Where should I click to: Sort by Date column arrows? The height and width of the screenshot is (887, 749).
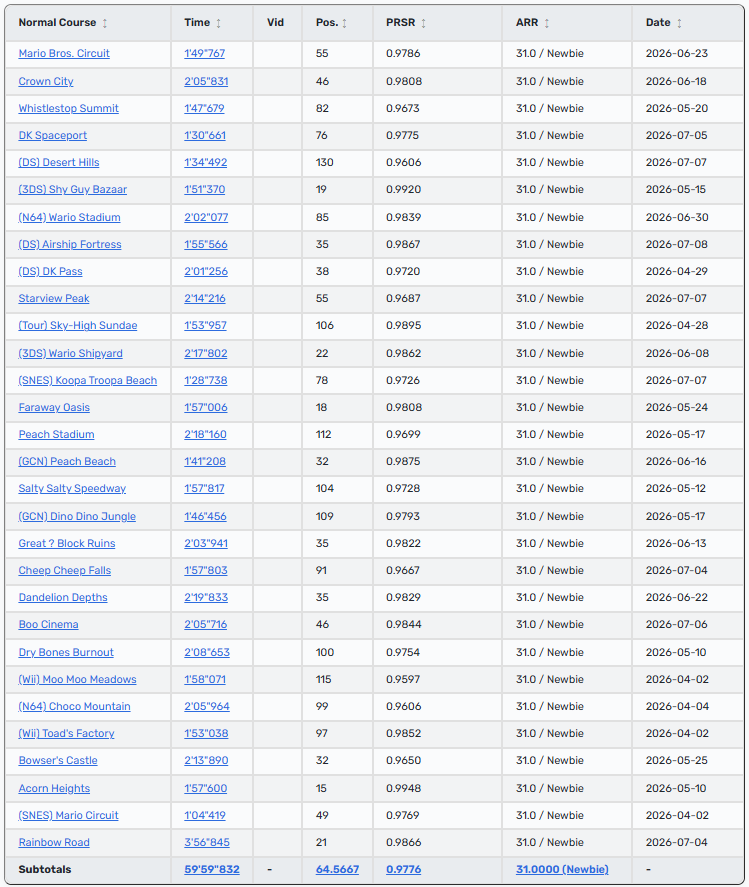click(679, 23)
